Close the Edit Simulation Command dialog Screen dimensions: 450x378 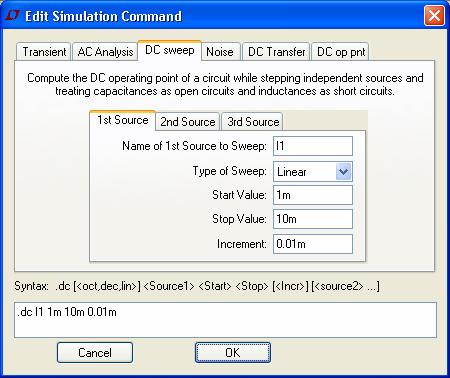434,15
